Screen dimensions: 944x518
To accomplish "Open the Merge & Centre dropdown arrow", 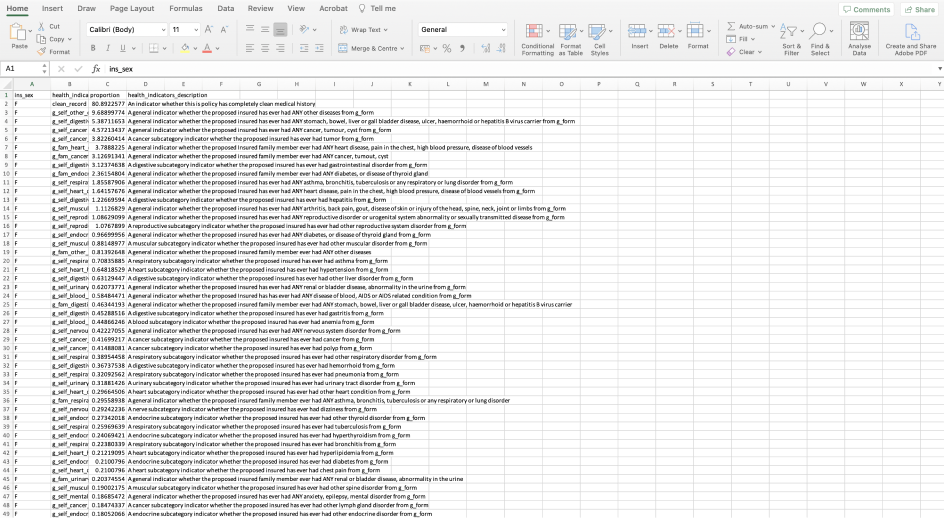I will click(402, 48).
